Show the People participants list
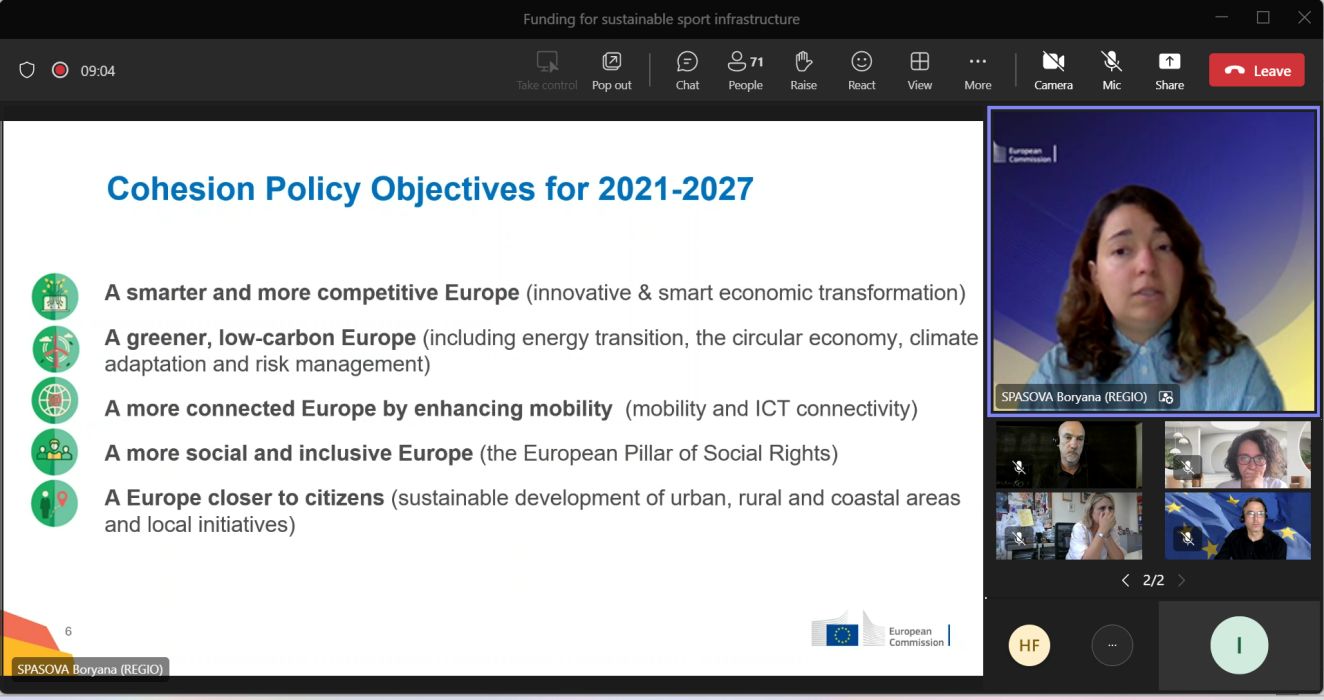The height and width of the screenshot is (700, 1324). [745, 71]
